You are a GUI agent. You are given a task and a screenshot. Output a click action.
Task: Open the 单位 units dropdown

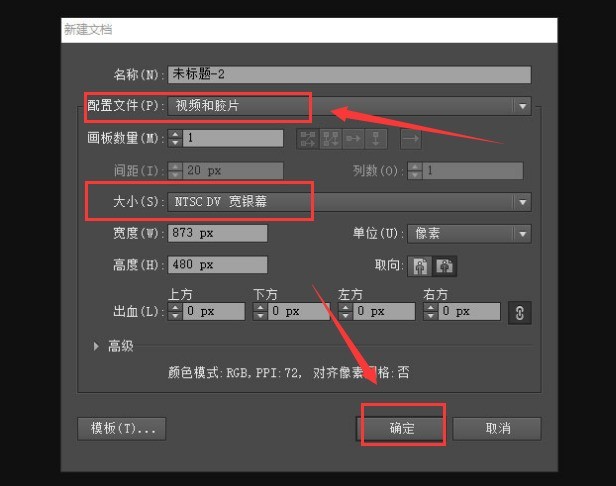(x=469, y=234)
